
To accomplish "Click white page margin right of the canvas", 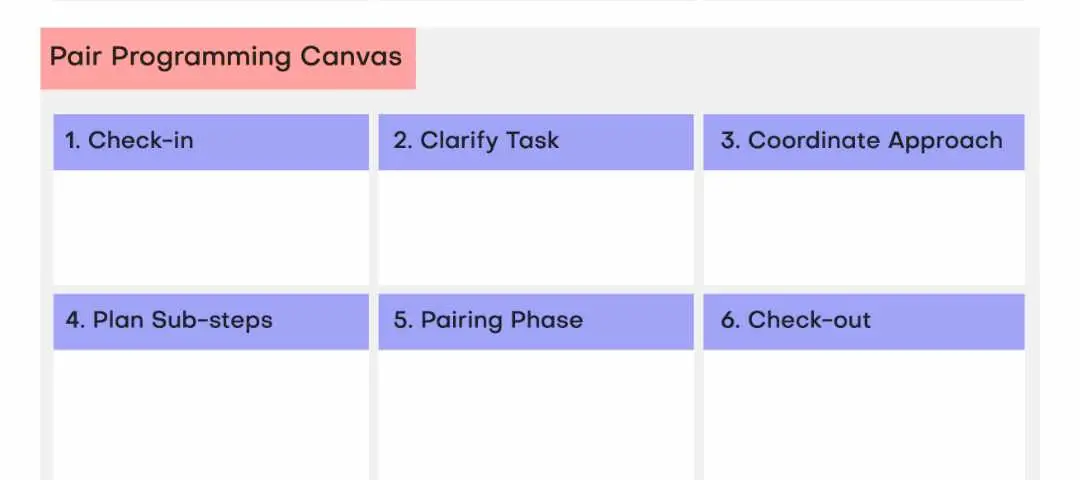I will click(1060, 250).
